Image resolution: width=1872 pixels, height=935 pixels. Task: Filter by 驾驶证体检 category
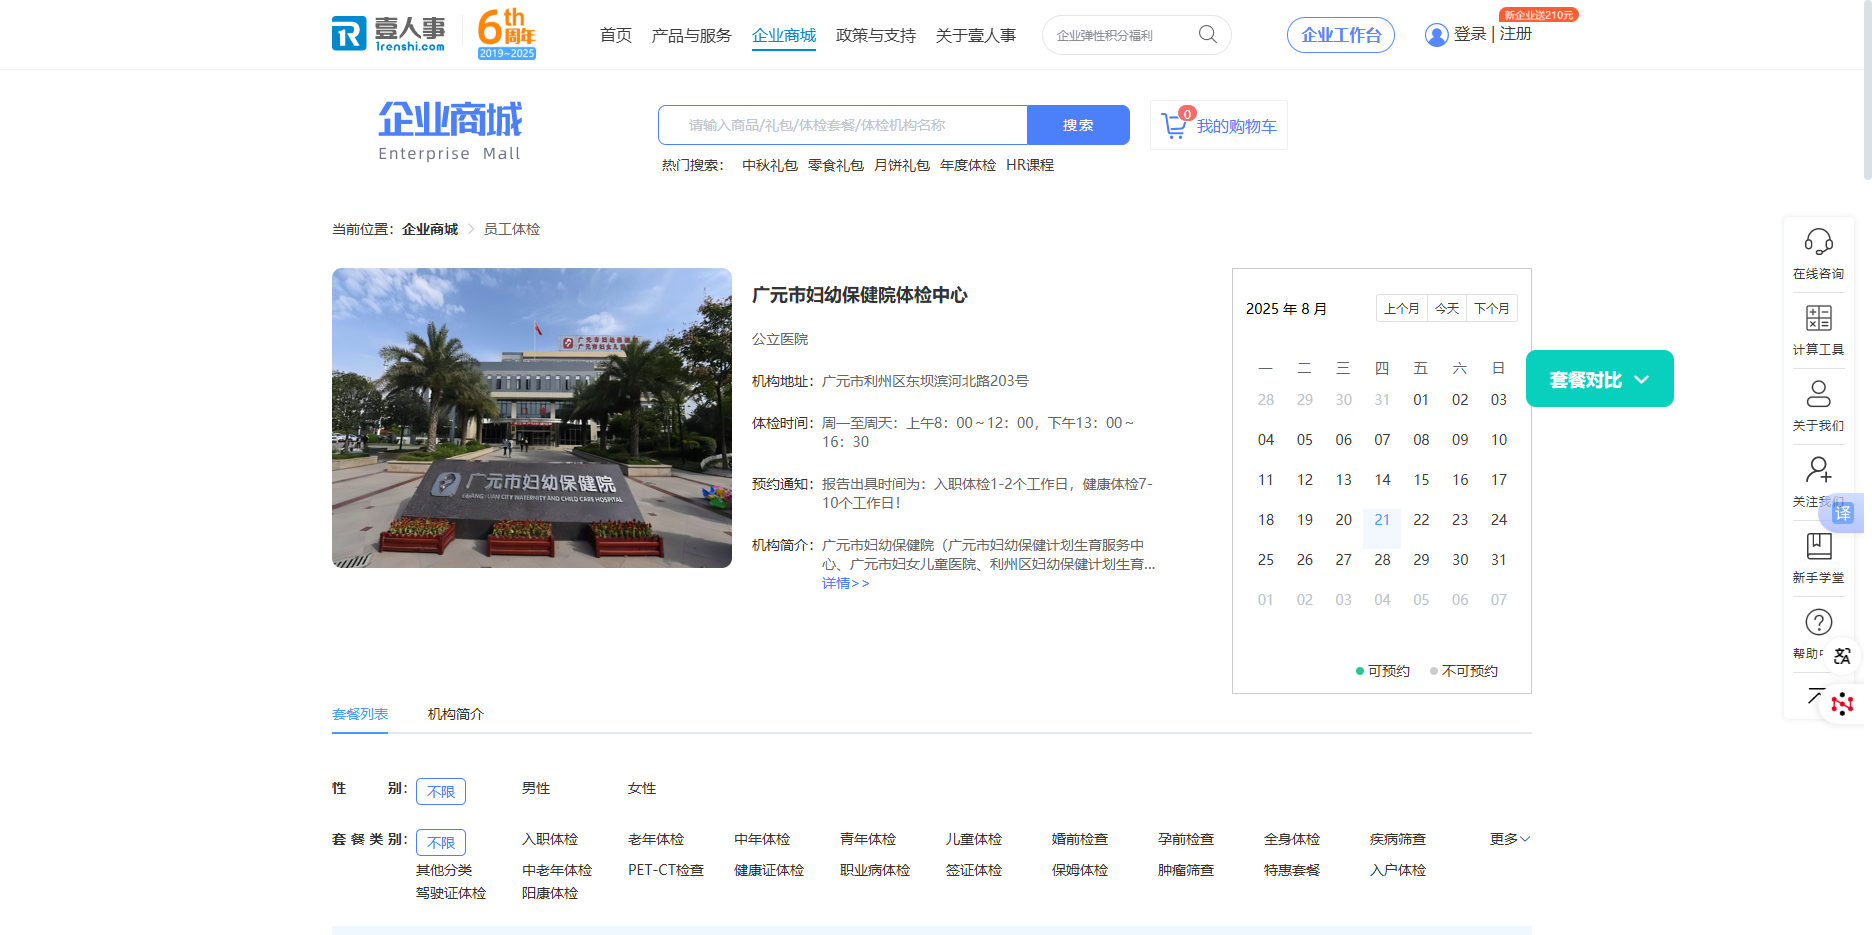click(451, 893)
